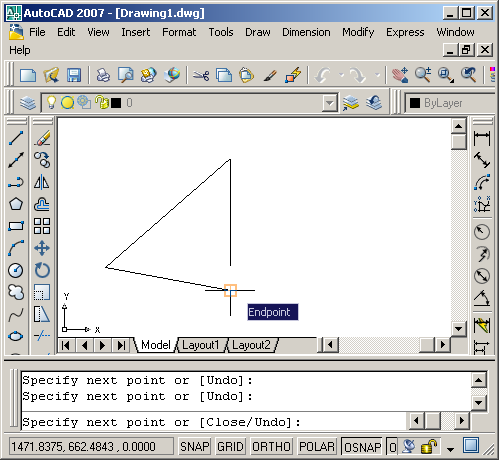This screenshot has height=460, width=499.
Task: Toggle freeze sun icon for layer 0
Action: (67, 102)
